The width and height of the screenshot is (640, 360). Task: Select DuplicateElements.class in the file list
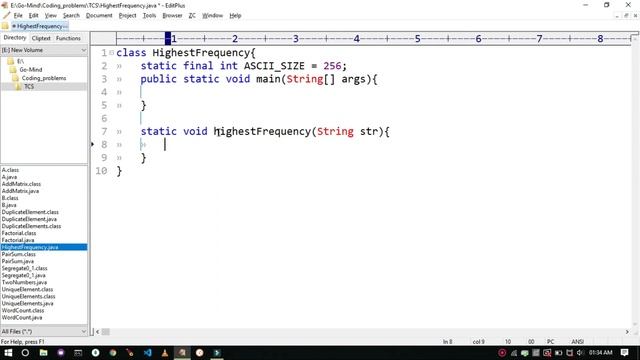pos(31,226)
